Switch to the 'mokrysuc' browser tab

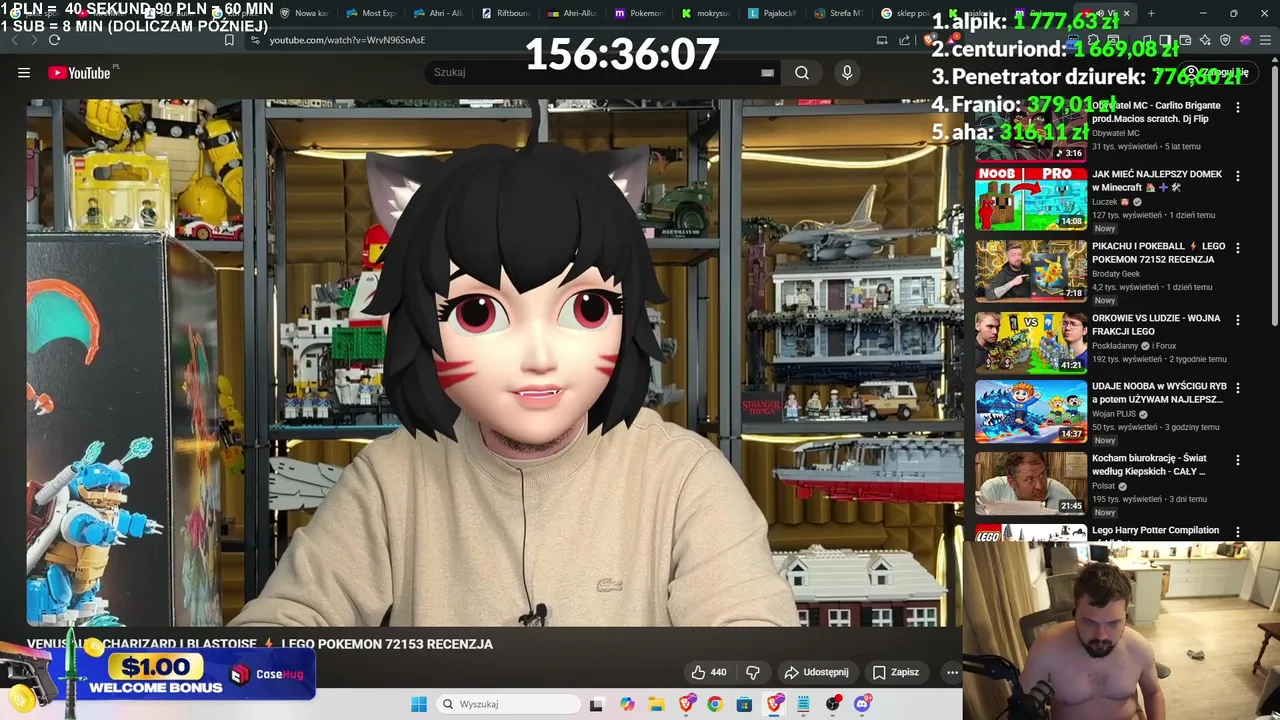click(x=706, y=13)
